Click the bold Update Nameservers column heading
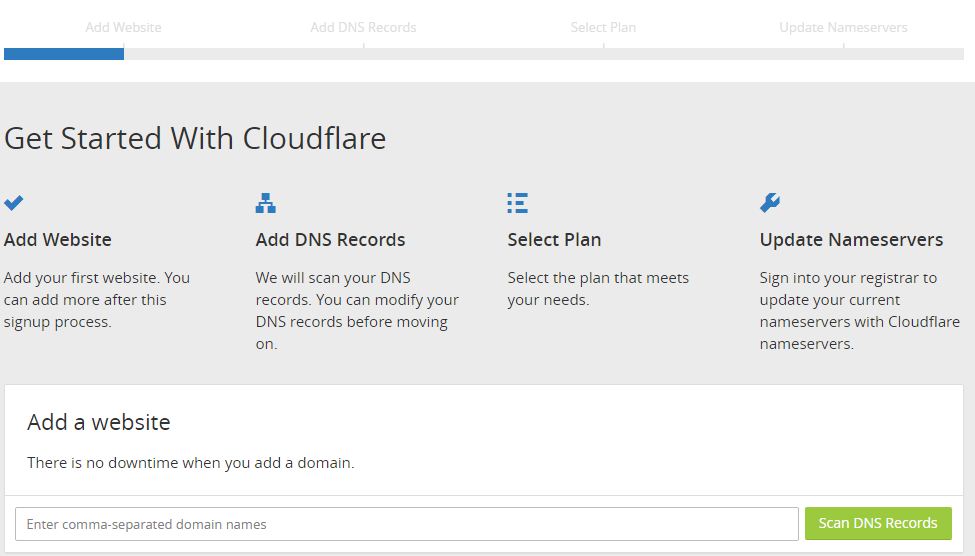Viewport: 975px width, 556px height. pyautogui.click(x=851, y=240)
